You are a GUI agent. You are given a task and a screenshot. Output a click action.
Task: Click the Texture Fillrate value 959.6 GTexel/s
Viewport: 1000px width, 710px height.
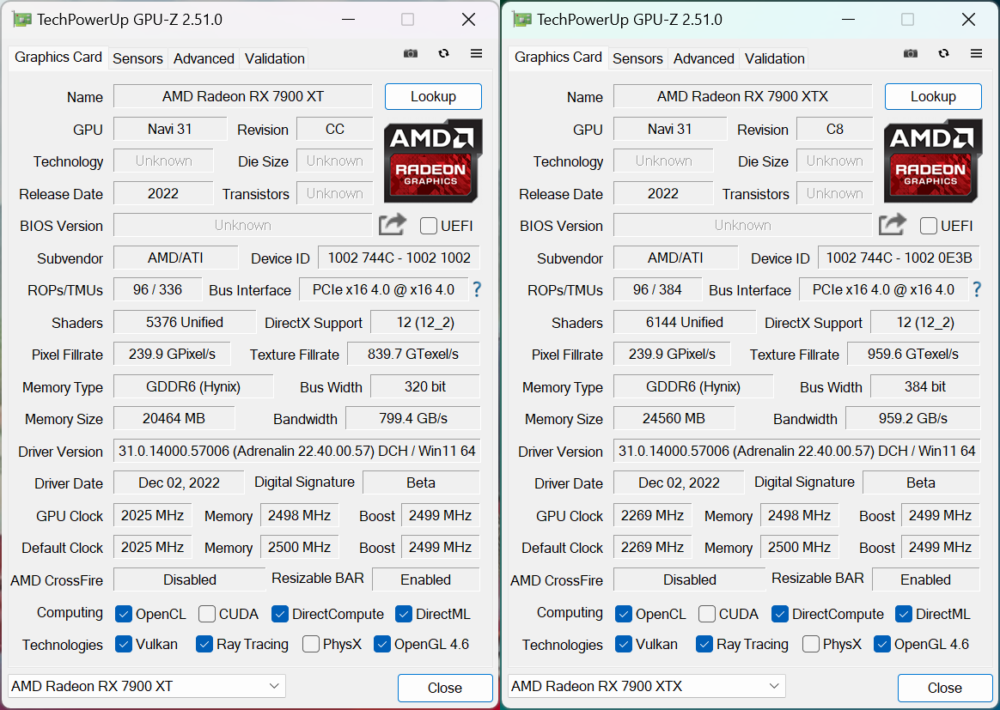coord(913,354)
